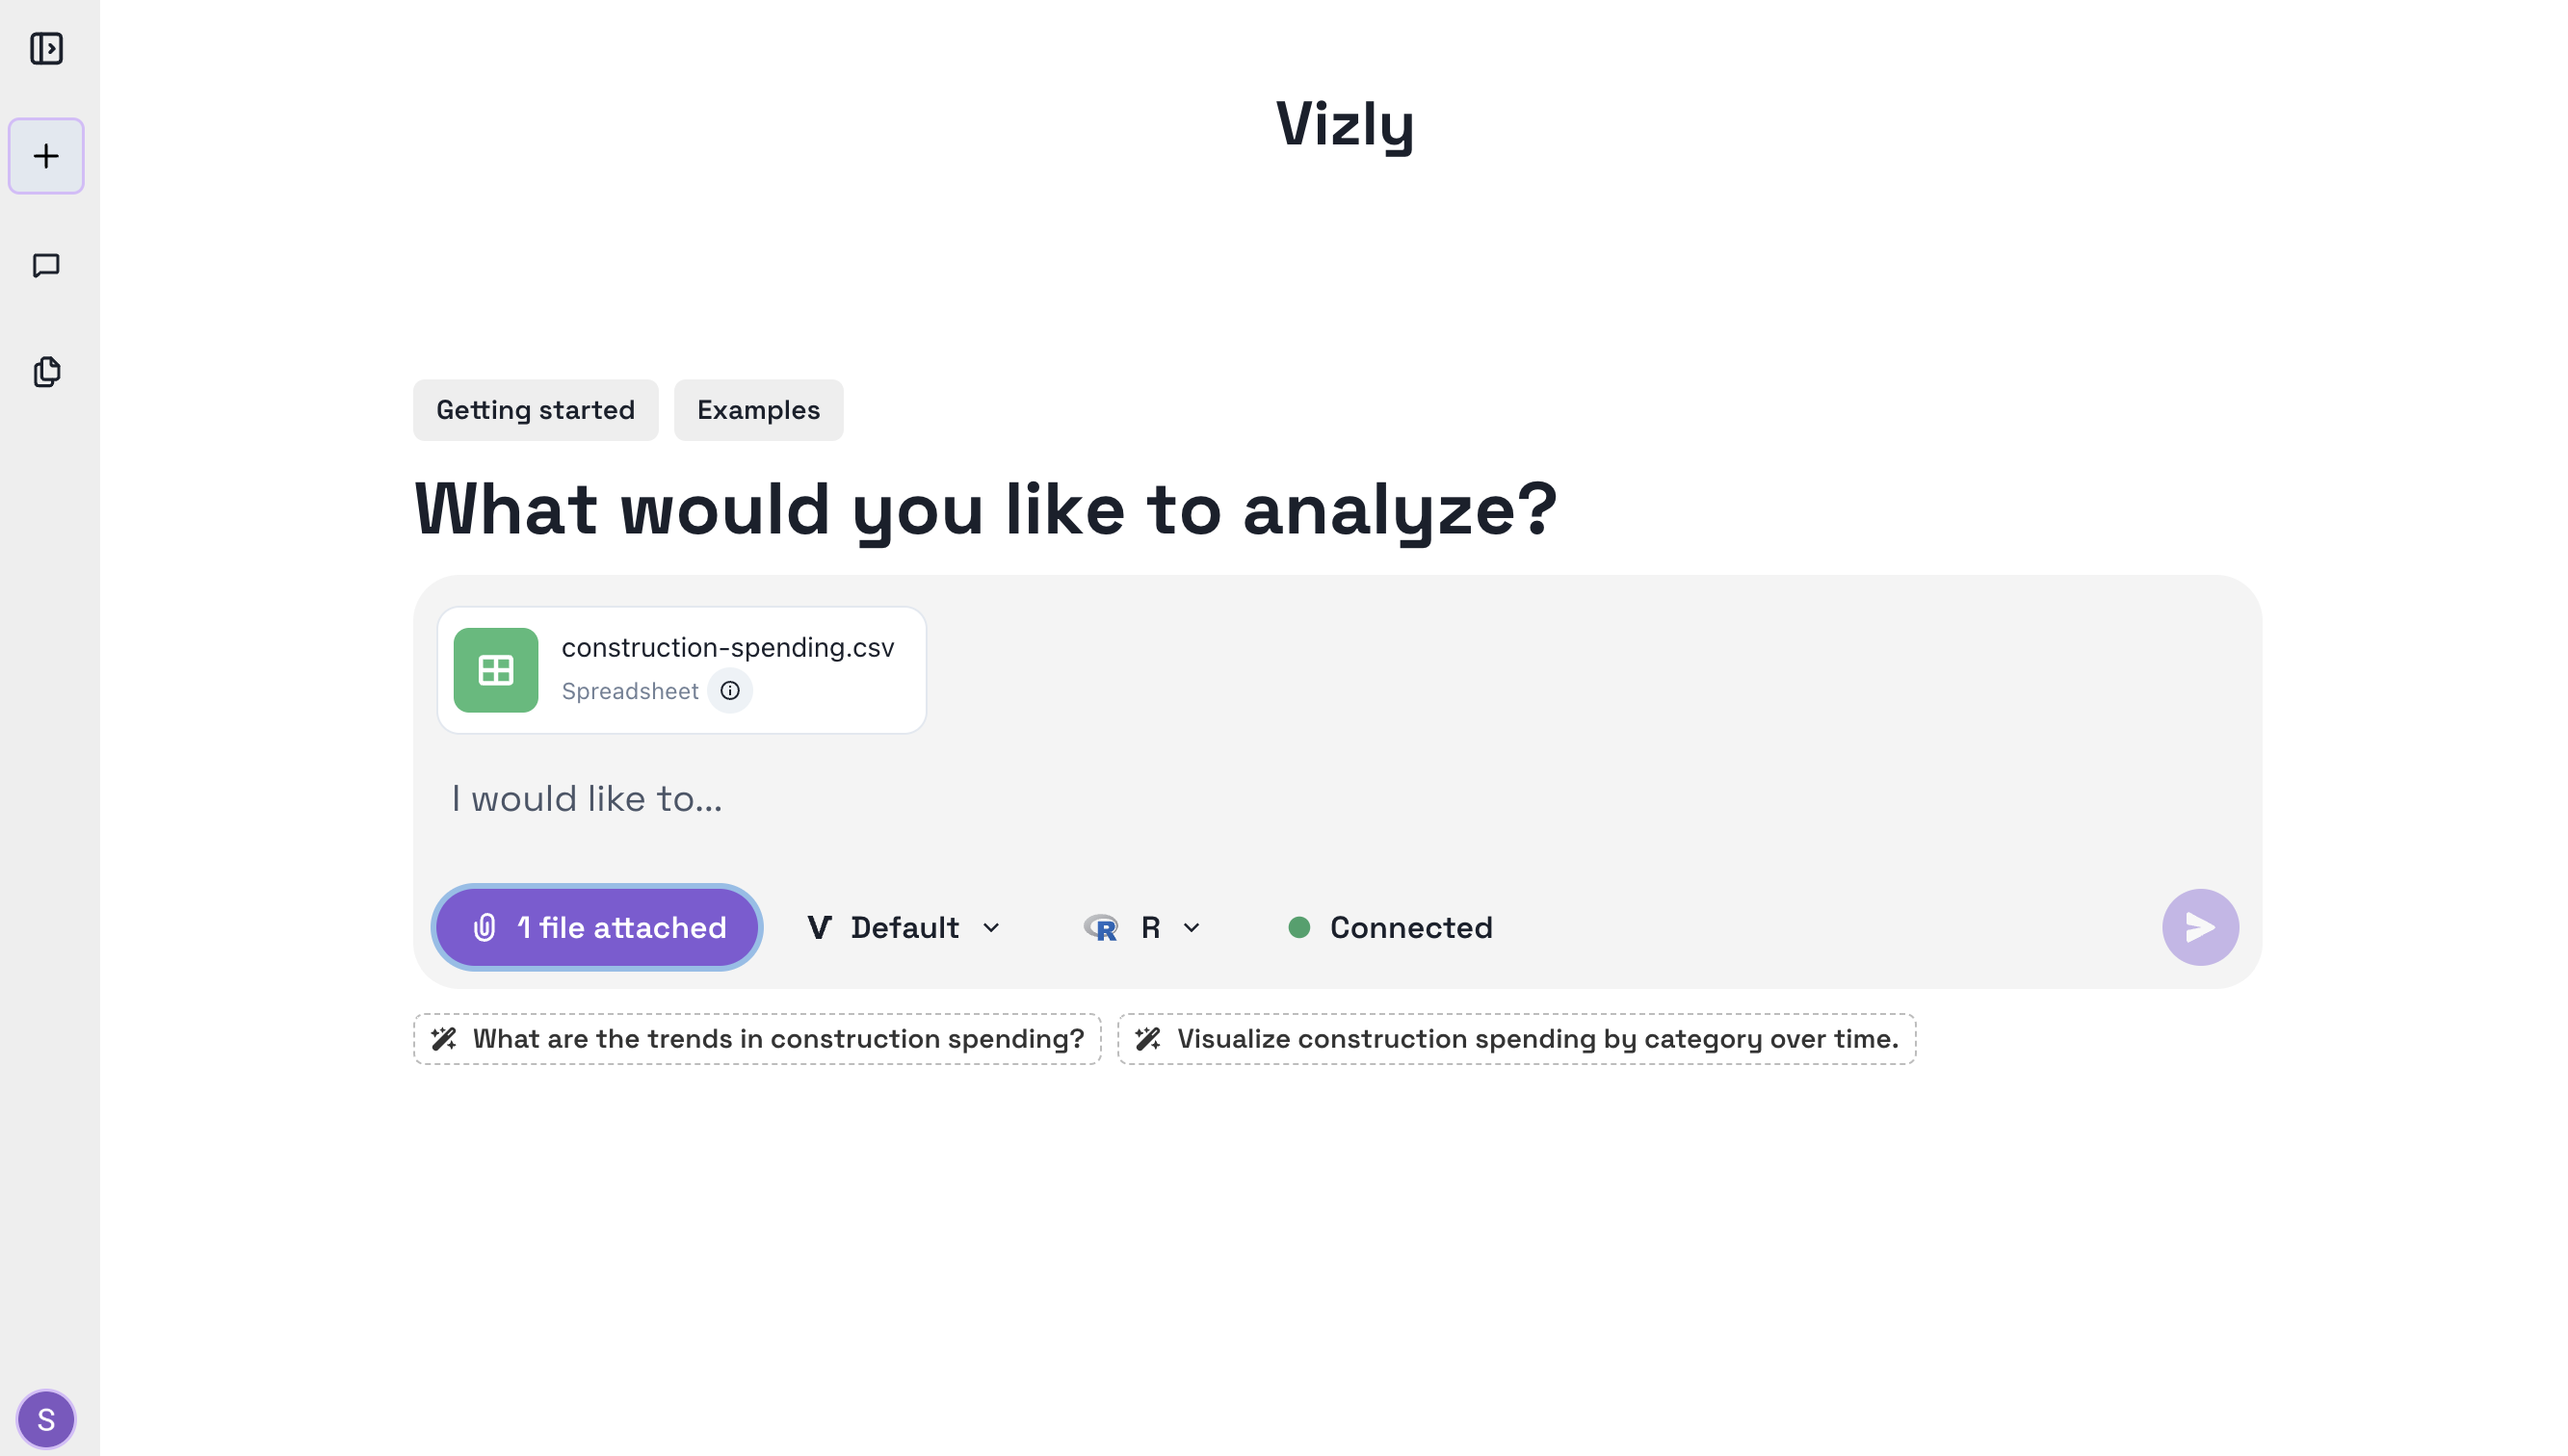Click the 1 file attached button
This screenshot has height=1456, width=2568.
[598, 928]
